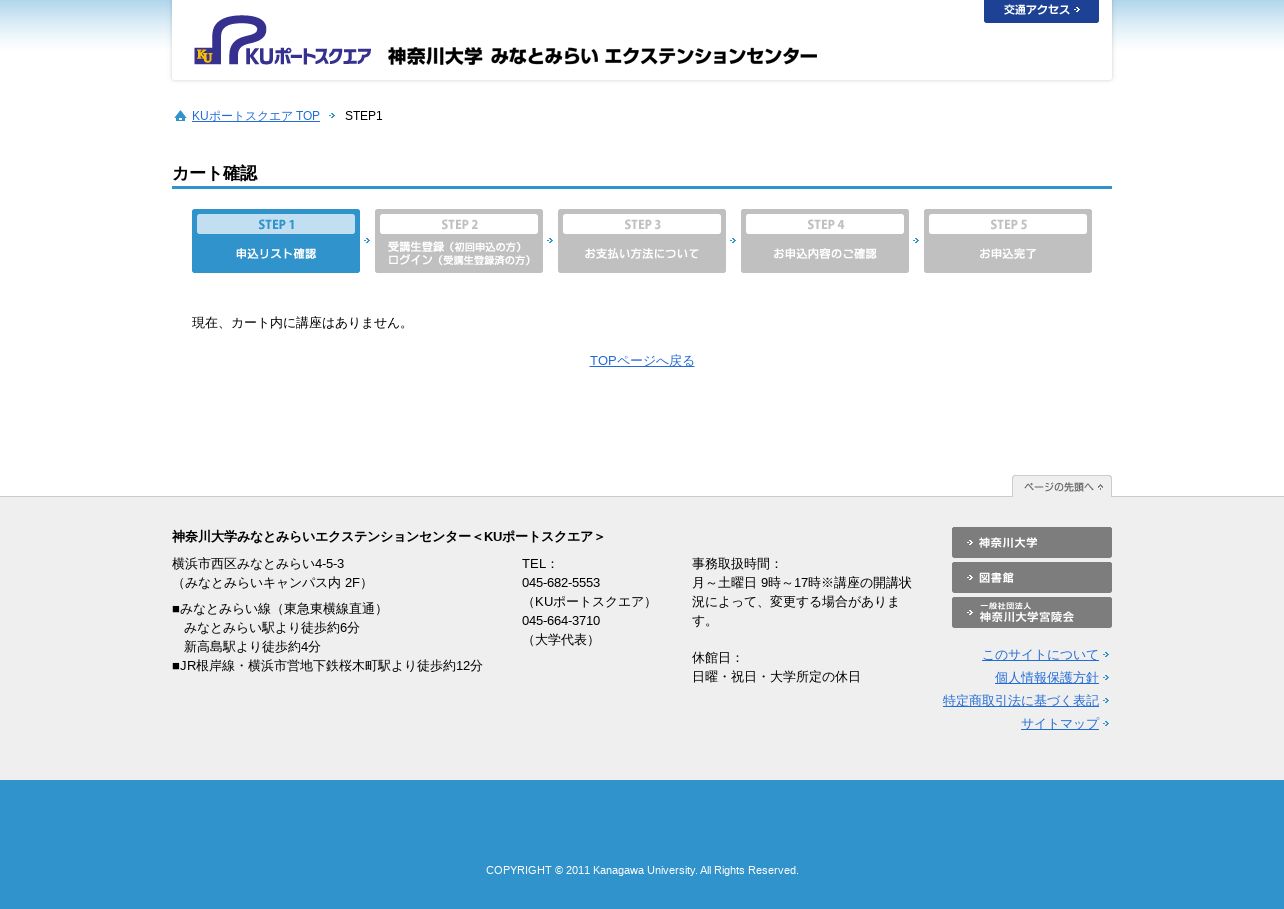Click JR根岸線 桜木町駅 access text
Viewport: 1284px width, 909px height.
327,666
